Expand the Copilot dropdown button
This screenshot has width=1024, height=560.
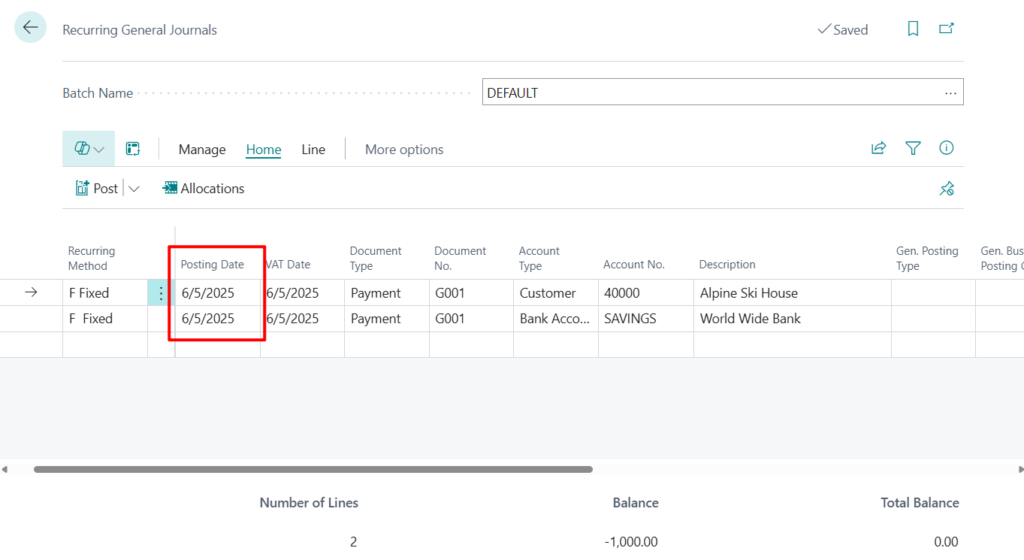(x=89, y=149)
